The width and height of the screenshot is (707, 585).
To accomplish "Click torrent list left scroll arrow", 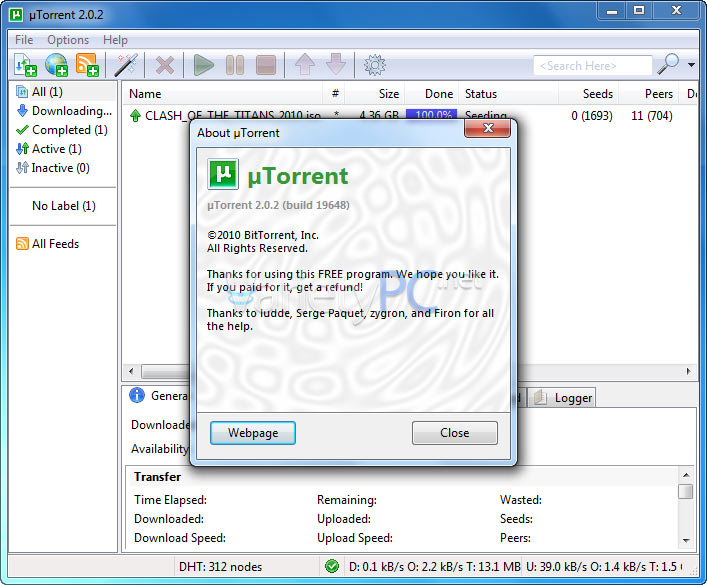I will [131, 371].
